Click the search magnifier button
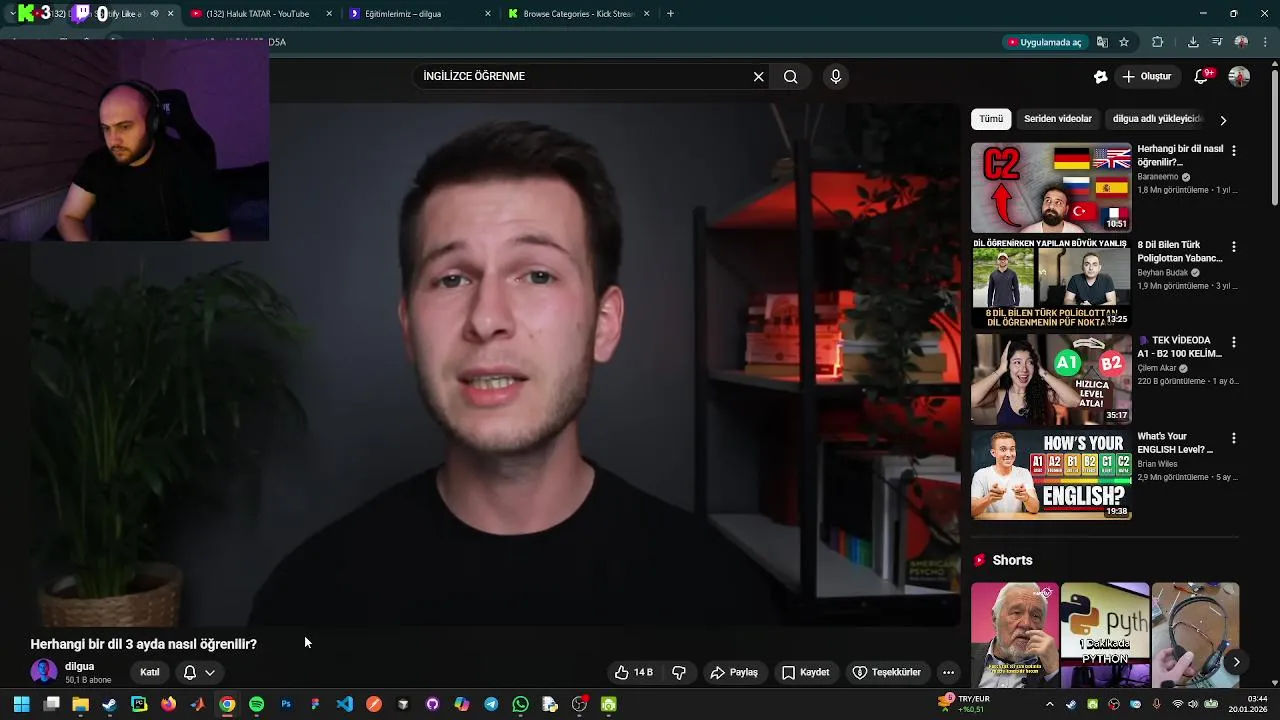Image resolution: width=1280 pixels, height=720 pixels. (x=791, y=77)
